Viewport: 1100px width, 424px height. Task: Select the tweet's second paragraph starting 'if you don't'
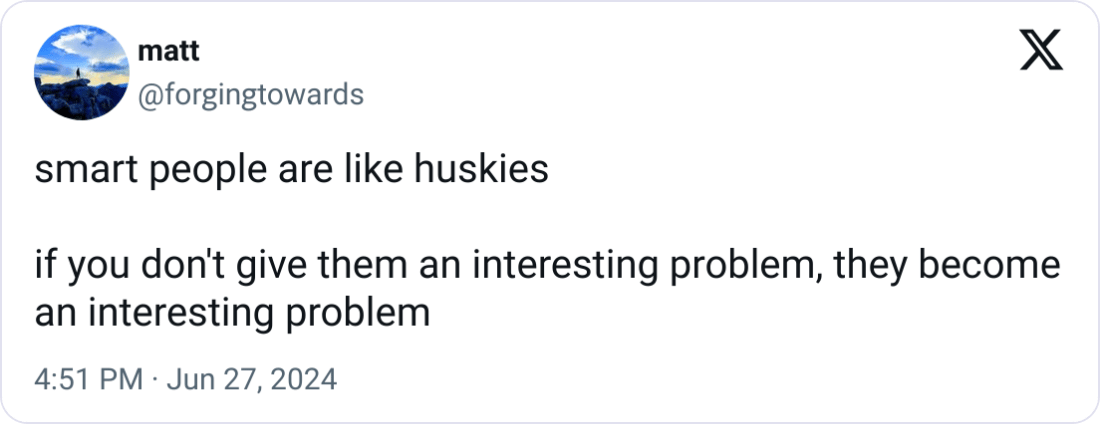(546, 289)
